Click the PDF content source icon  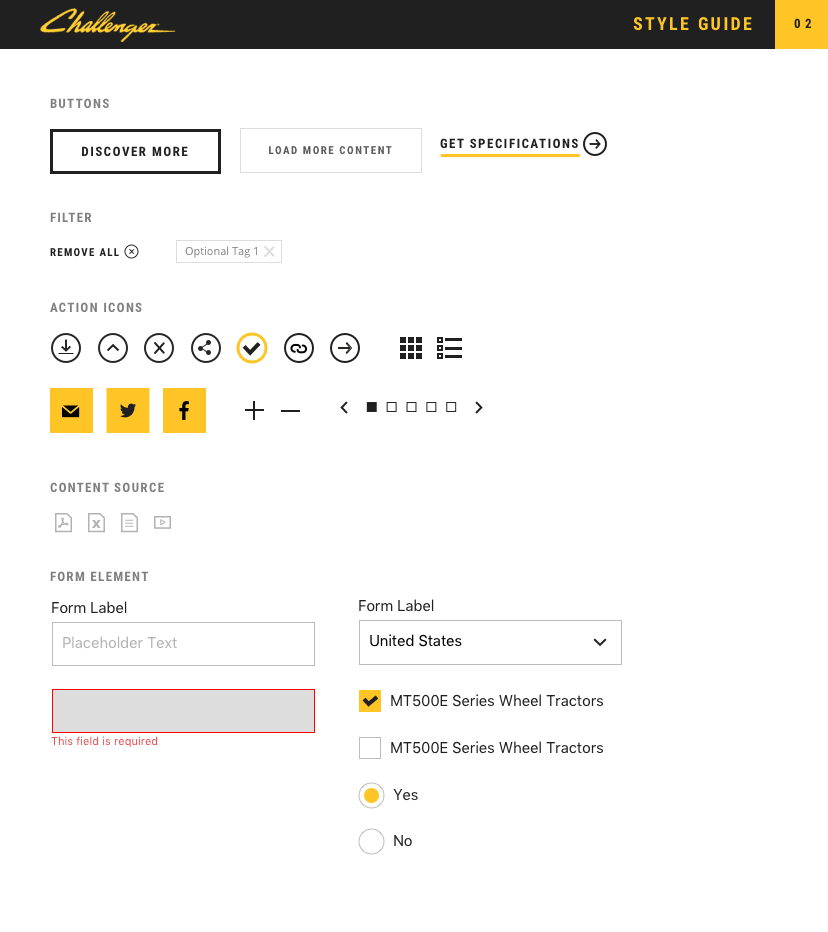(64, 522)
